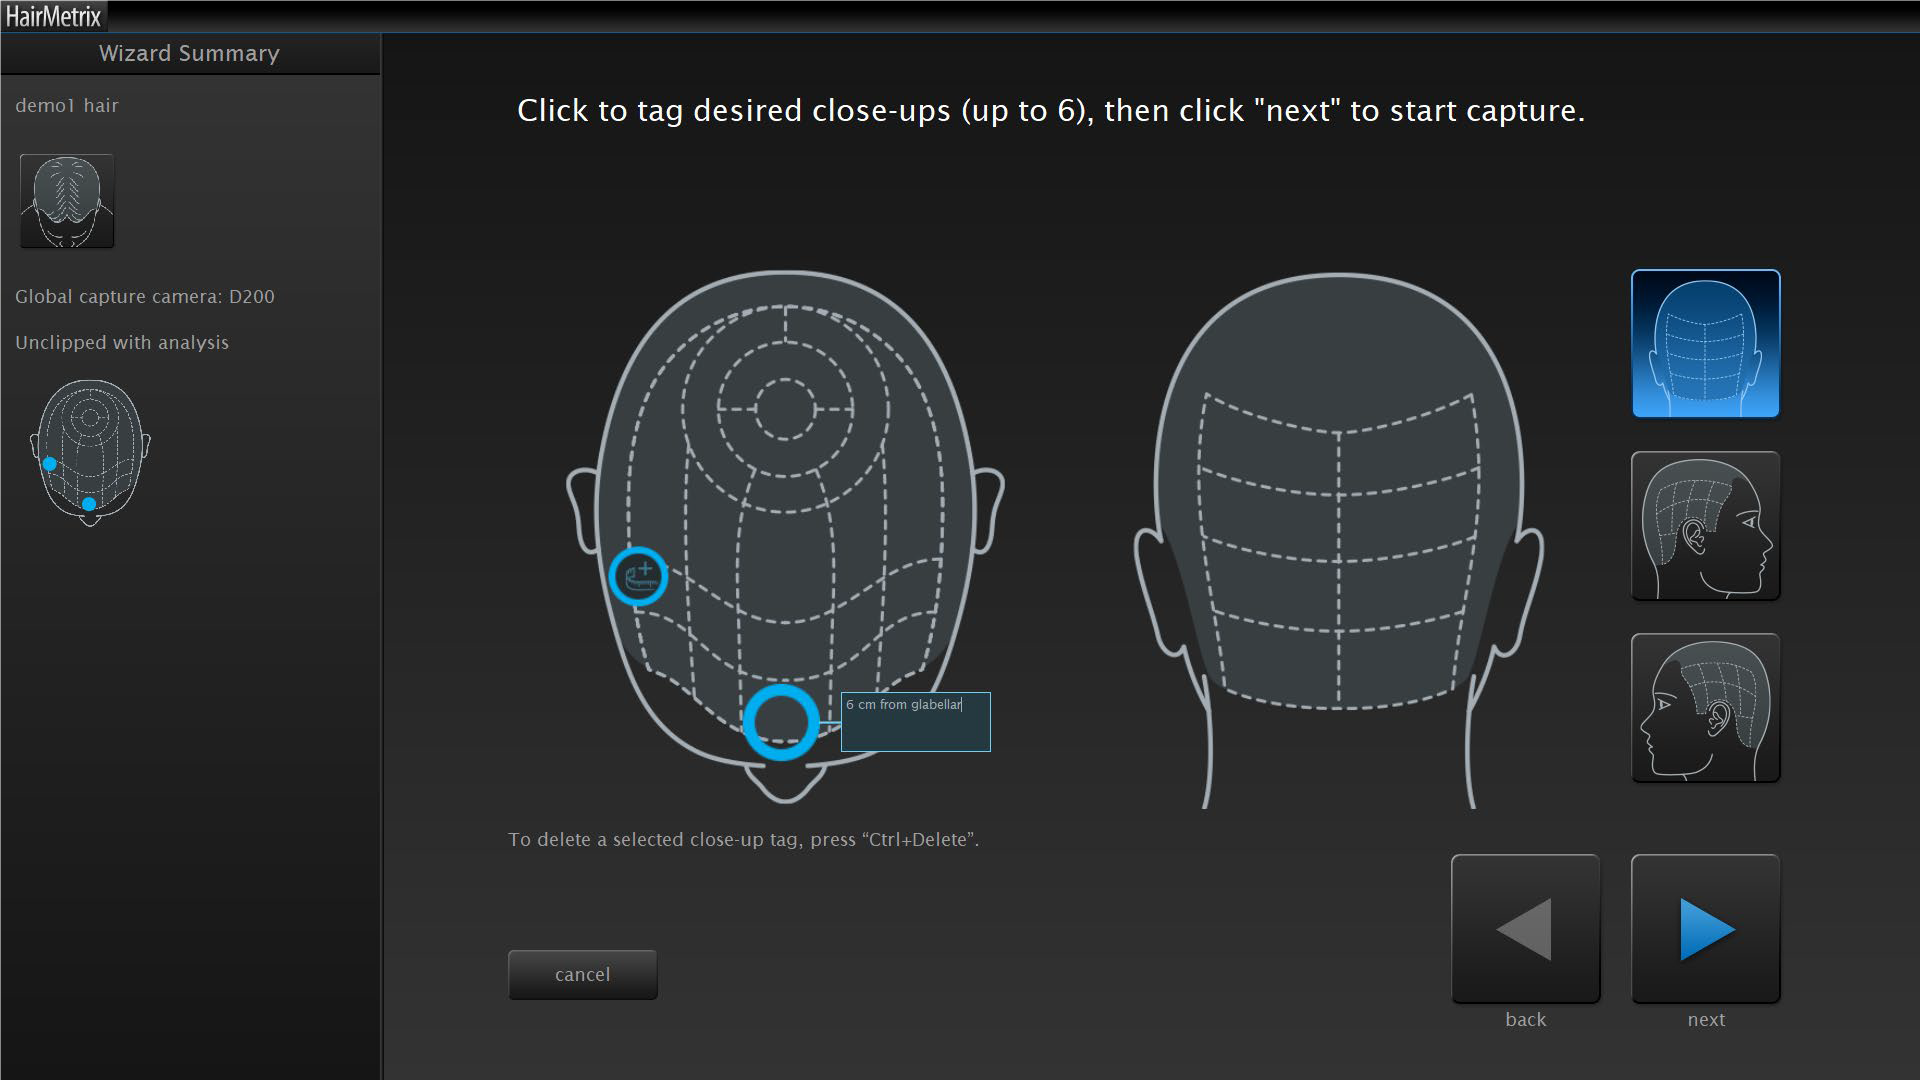This screenshot has width=1920, height=1080.
Task: Select the left-facing profile view icon
Action: [x=1705, y=708]
